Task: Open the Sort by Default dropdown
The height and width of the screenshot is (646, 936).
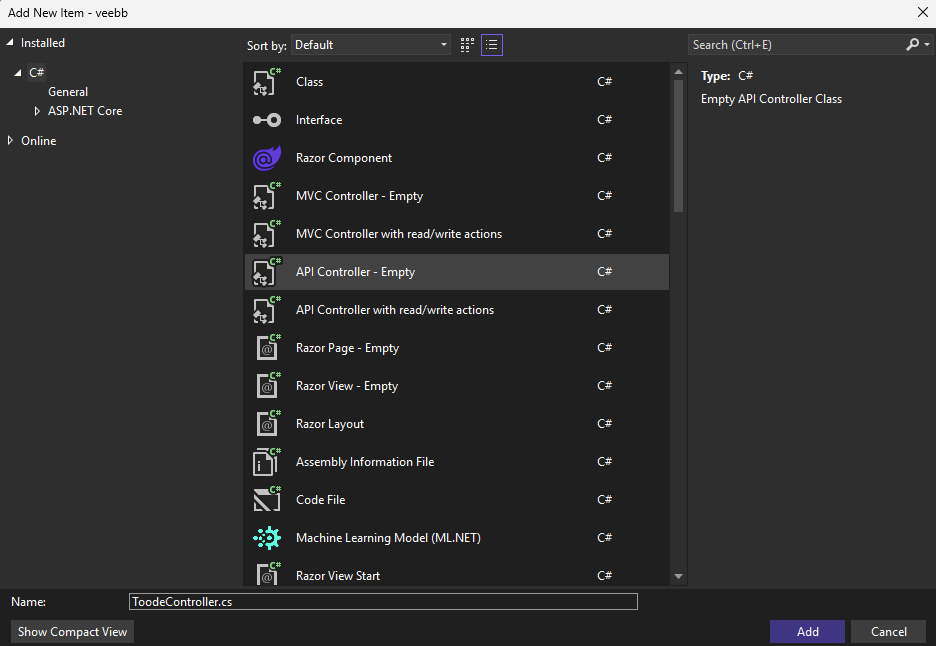Action: click(x=371, y=45)
